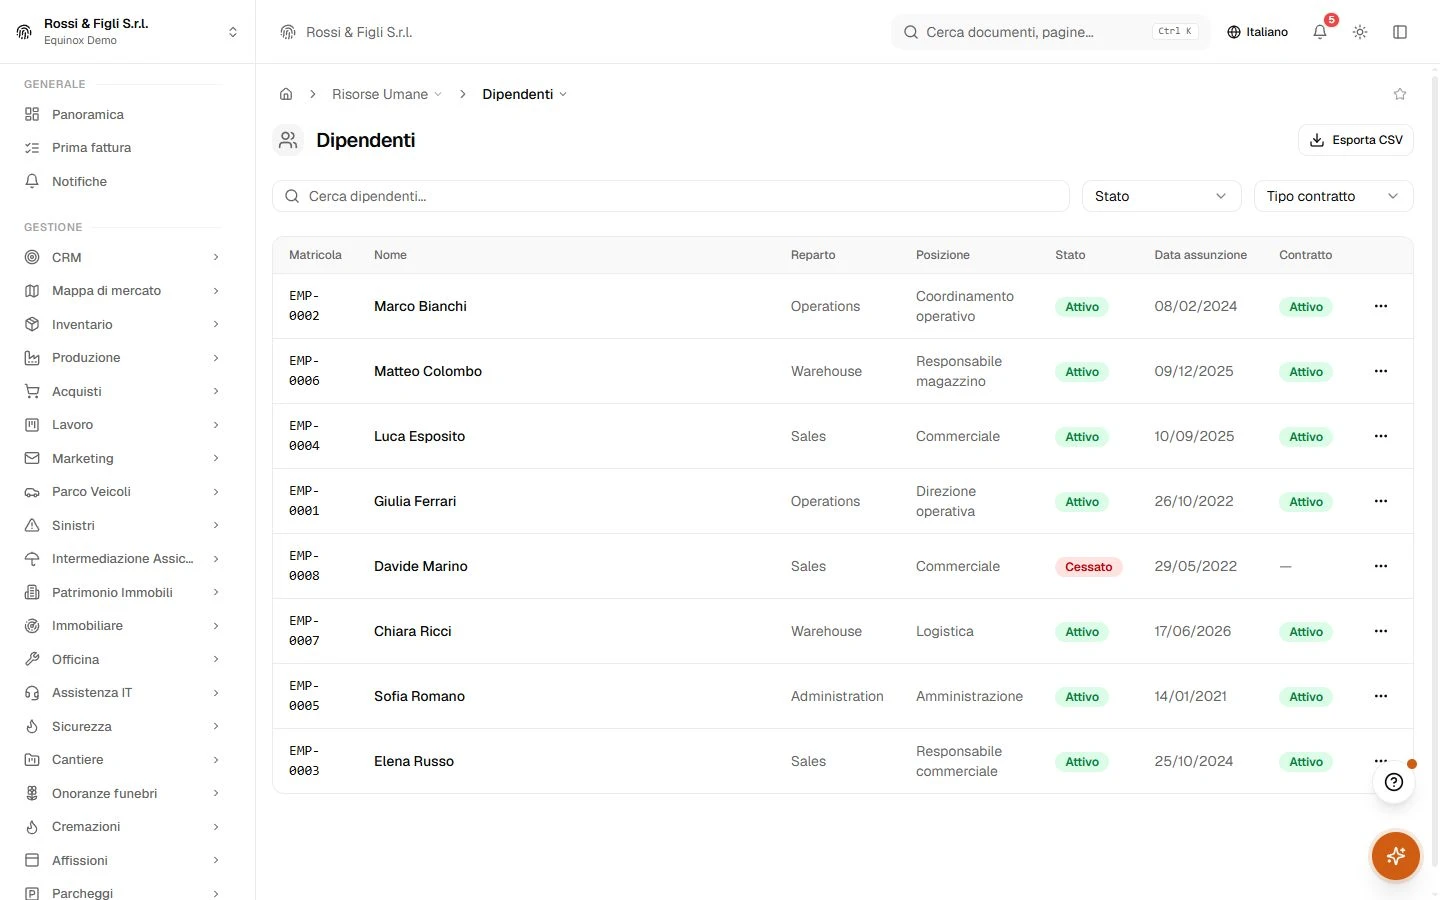Open the Risorse Umane breadcrumb dropdown
The width and height of the screenshot is (1440, 900).
[x=387, y=94]
